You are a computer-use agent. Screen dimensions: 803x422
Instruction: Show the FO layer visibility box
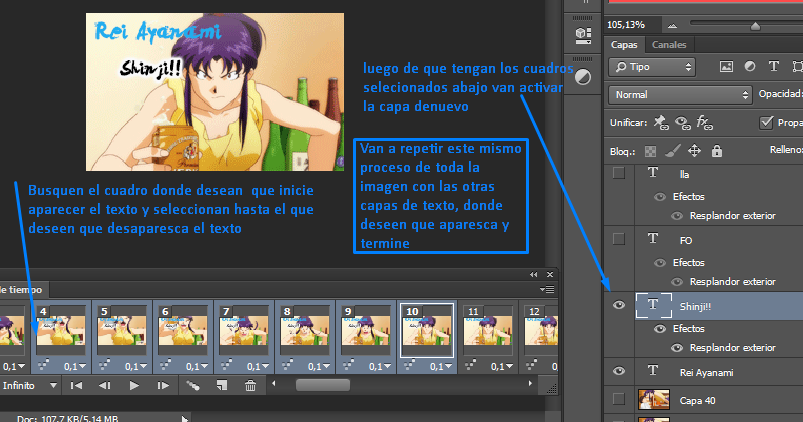619,239
